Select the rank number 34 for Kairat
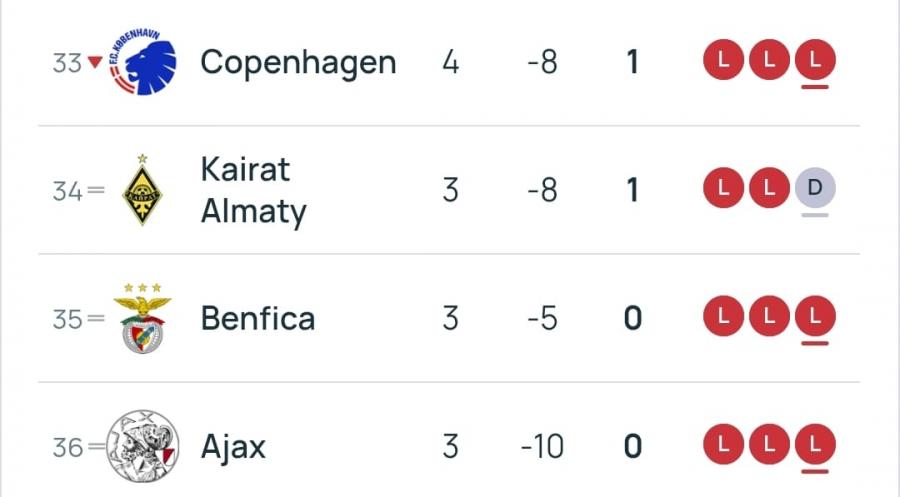This screenshot has width=900, height=497. coord(68,190)
